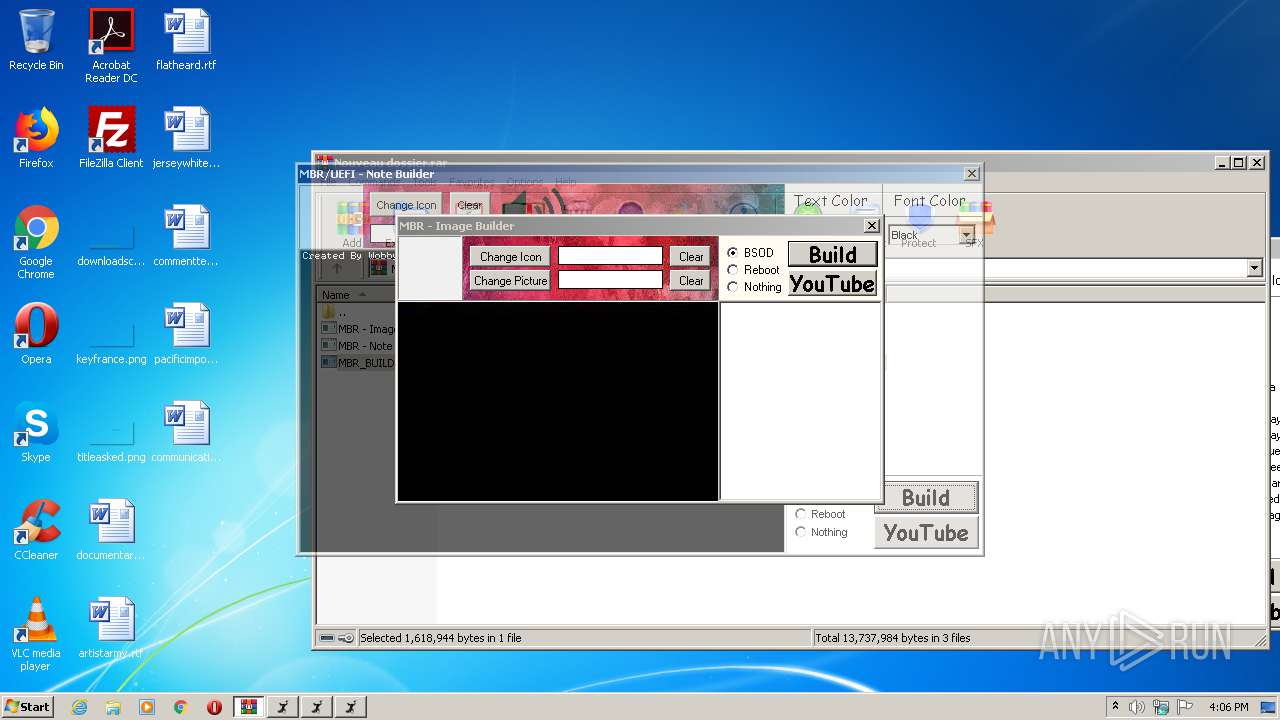Switch to WinRAR via its taskbar button

pyautogui.click(x=249, y=707)
